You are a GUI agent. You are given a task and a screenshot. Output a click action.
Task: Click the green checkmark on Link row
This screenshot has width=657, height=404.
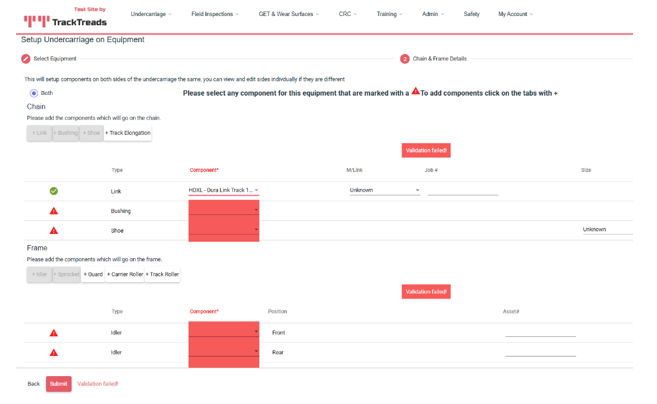[x=54, y=190]
